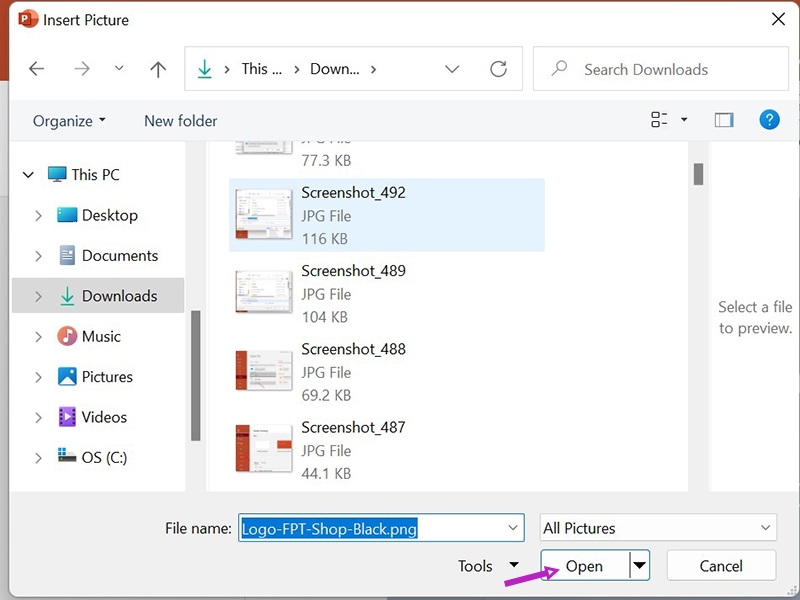This screenshot has height=600, width=800.
Task: Click the navigation pane scrollbar thumb
Action: click(x=195, y=375)
